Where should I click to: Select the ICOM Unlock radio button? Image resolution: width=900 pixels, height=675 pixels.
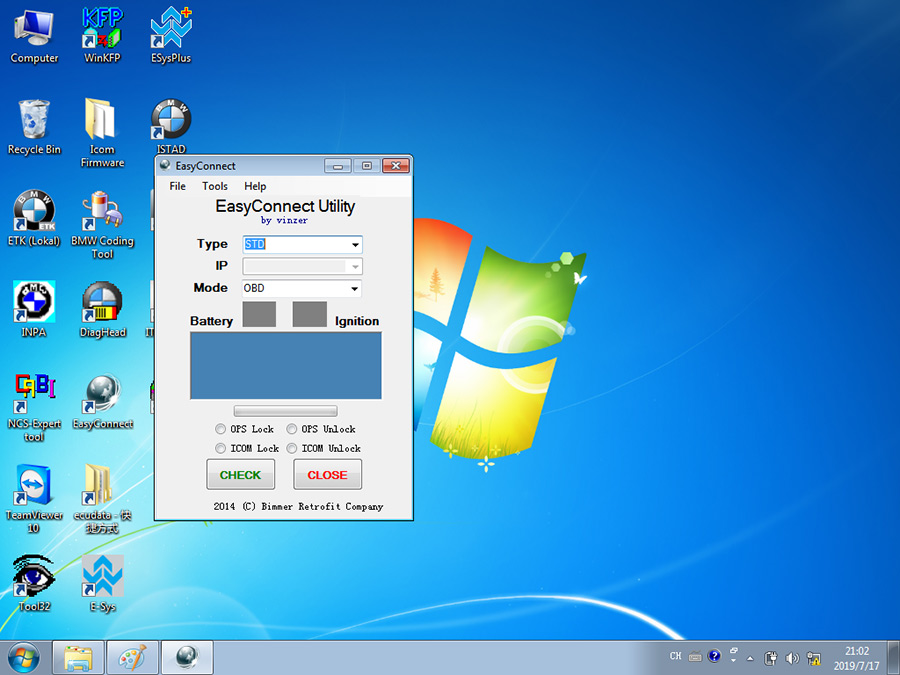pyautogui.click(x=292, y=448)
